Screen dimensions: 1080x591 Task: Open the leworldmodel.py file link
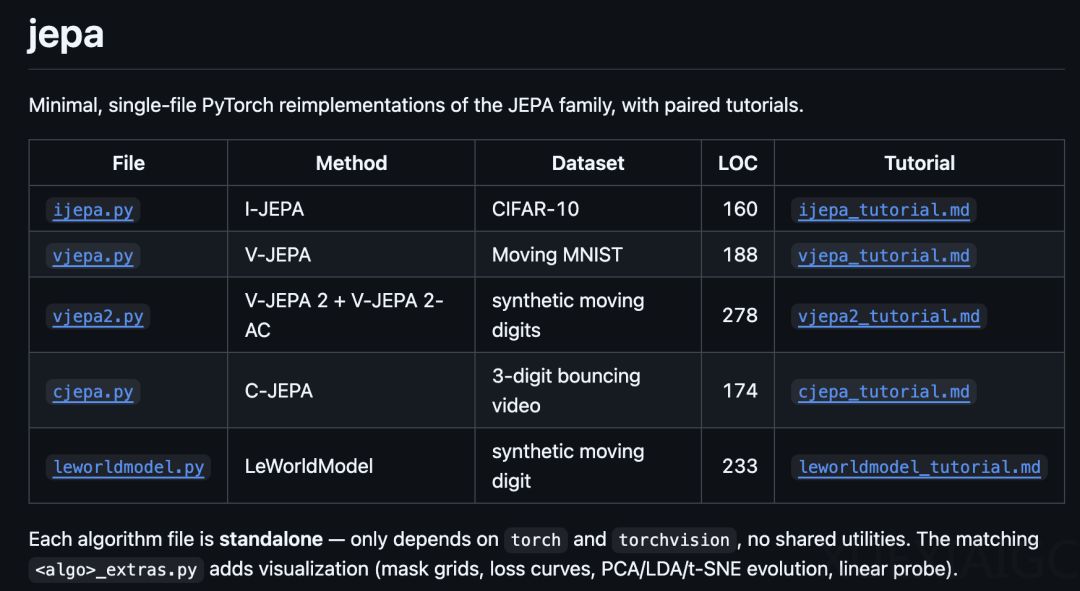(129, 467)
